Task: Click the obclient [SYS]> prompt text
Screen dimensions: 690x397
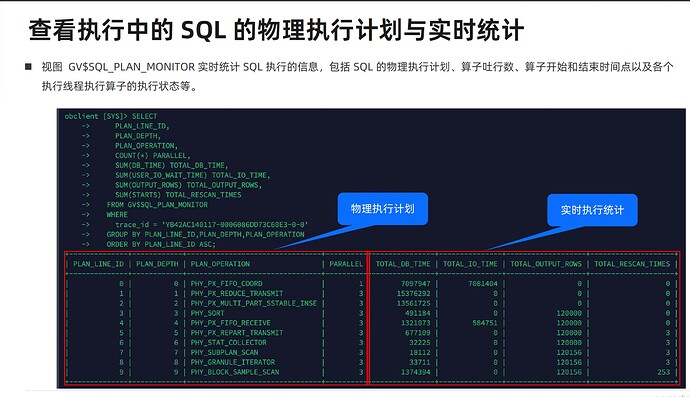Action: coord(96,116)
